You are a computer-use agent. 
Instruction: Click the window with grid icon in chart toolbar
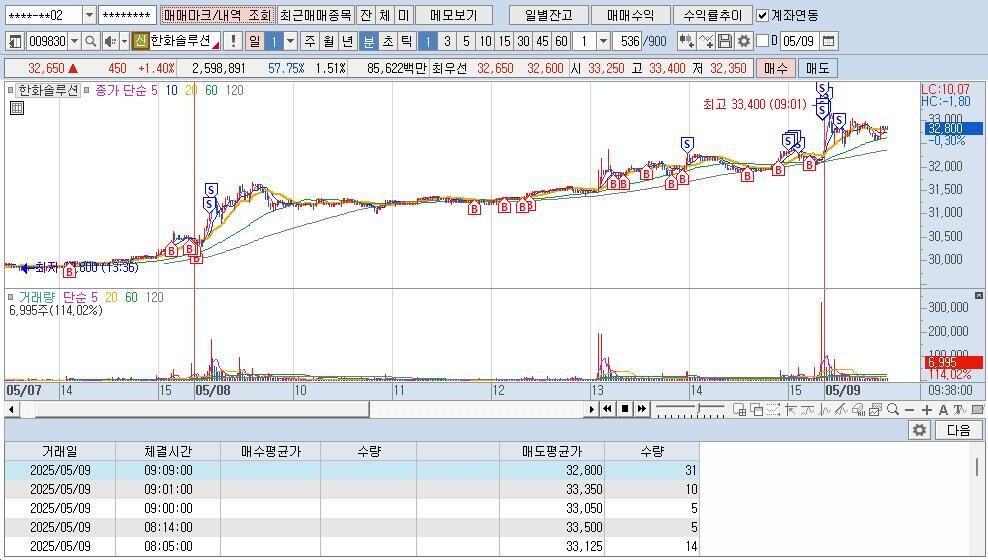(x=740, y=409)
